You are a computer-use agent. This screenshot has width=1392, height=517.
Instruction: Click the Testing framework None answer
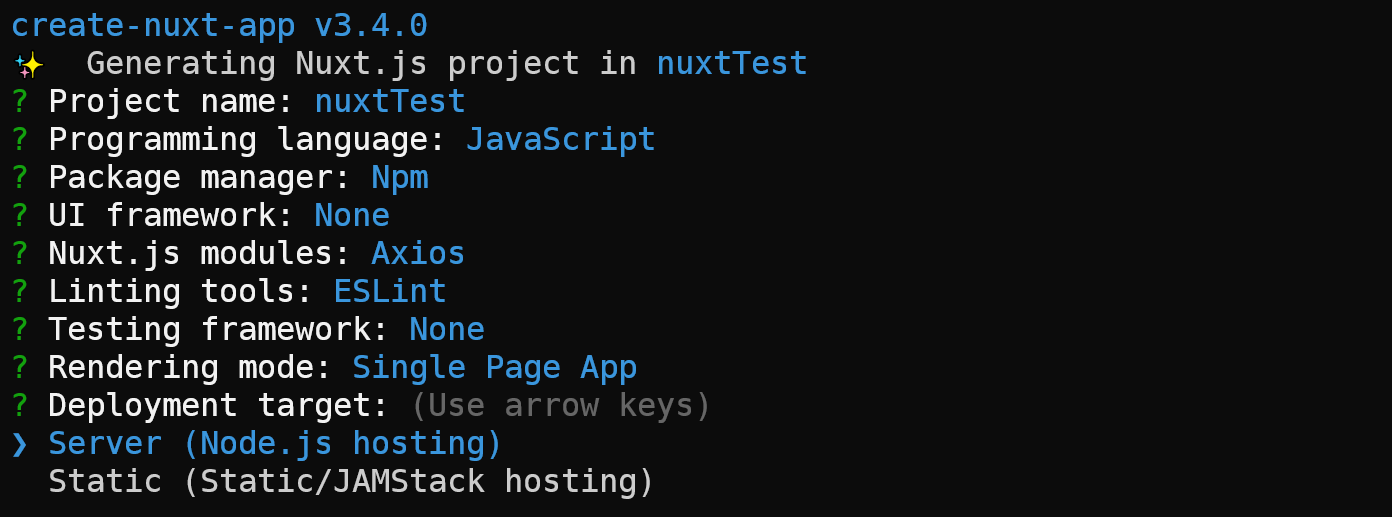pyautogui.click(x=447, y=330)
